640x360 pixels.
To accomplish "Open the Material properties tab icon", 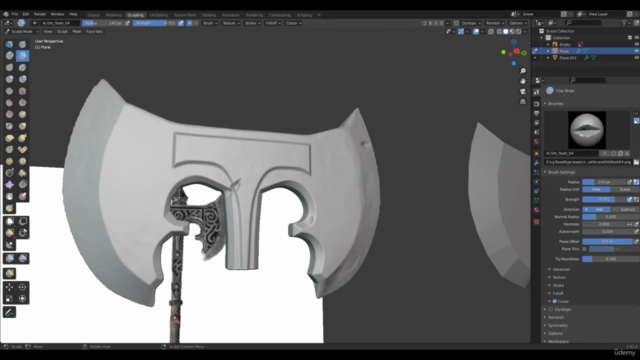I will click(x=536, y=210).
